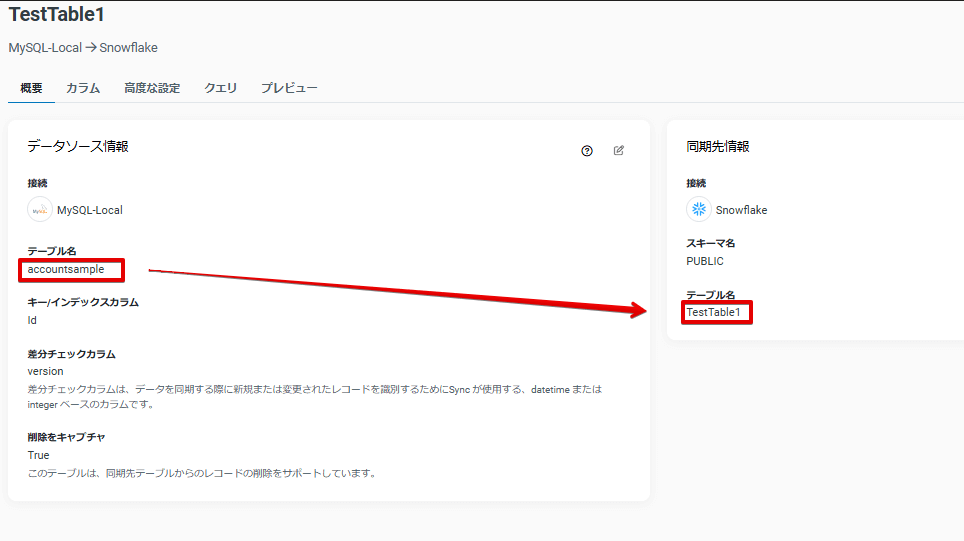This screenshot has height=541, width=964.
Task: Switch to the クエリ tab
Action: click(221, 88)
